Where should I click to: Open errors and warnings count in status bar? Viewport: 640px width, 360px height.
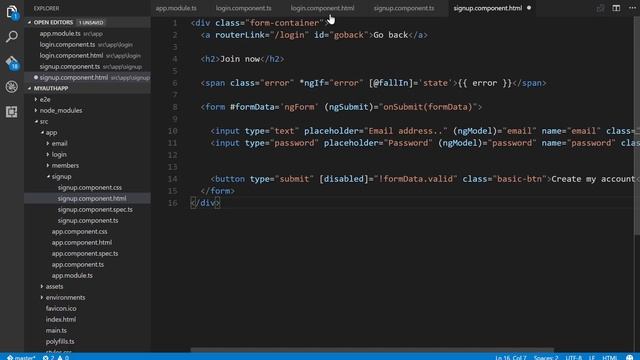point(56,357)
